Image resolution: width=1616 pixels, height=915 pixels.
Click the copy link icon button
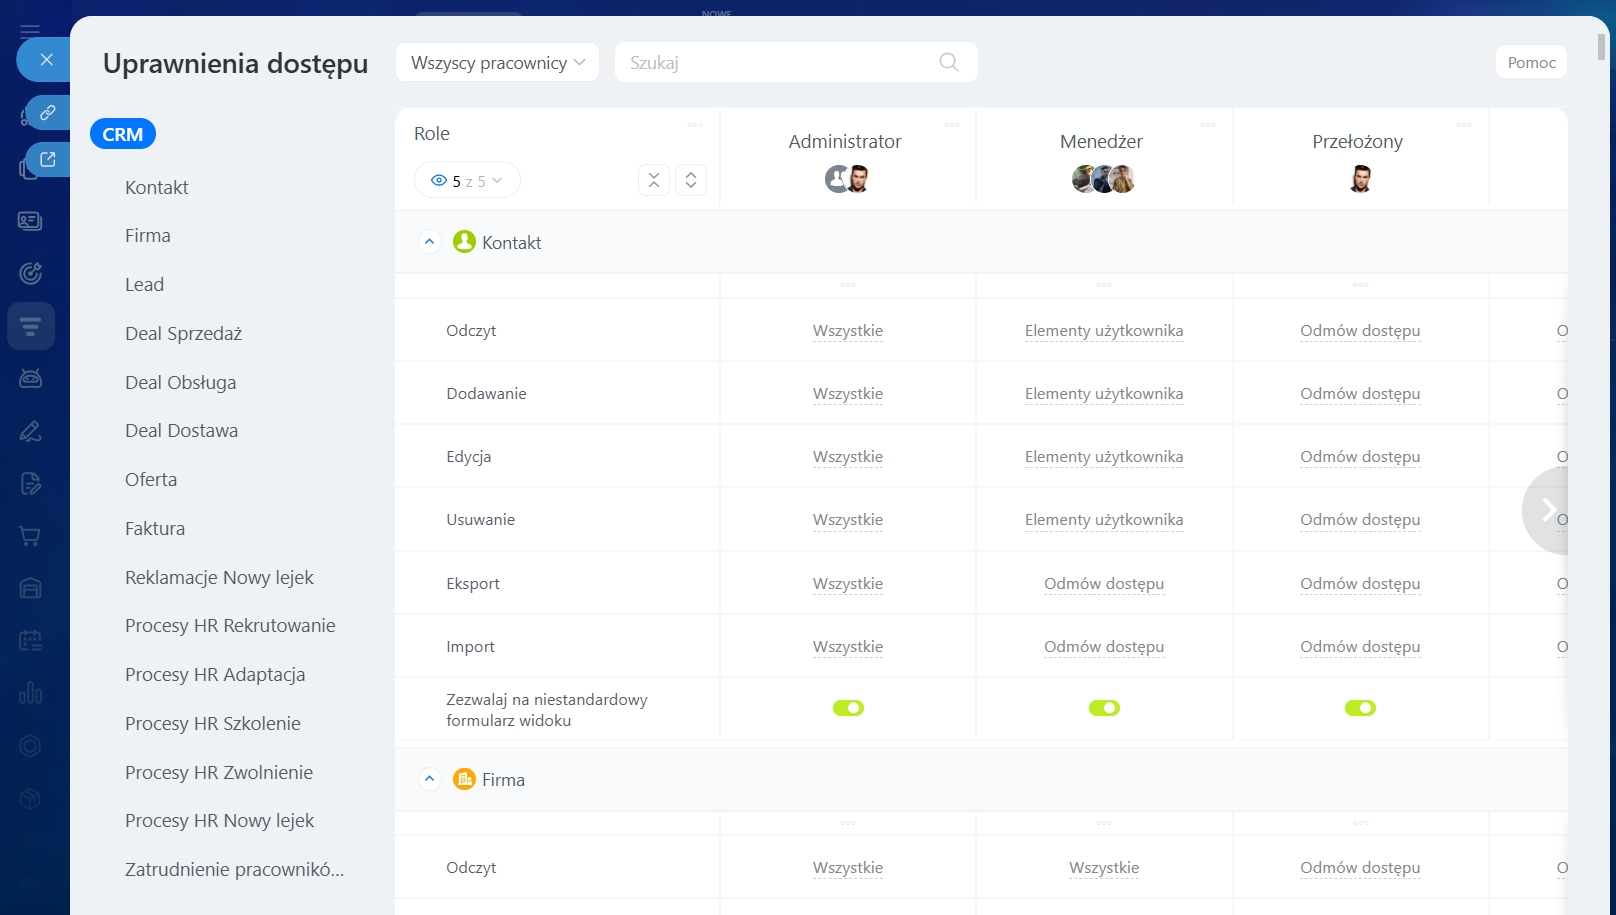(47, 113)
